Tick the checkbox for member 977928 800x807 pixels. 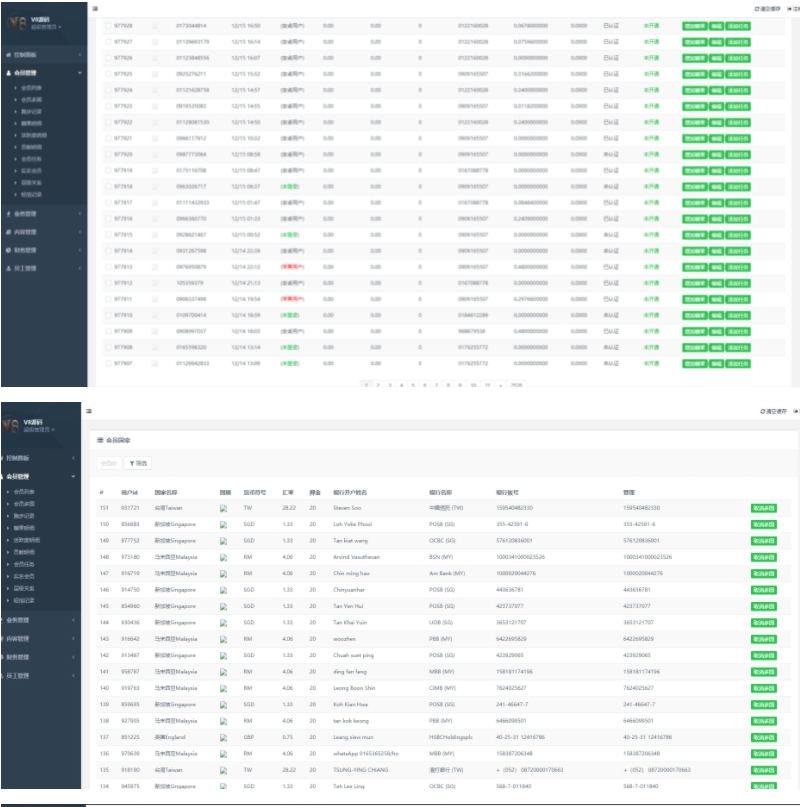click(x=108, y=26)
